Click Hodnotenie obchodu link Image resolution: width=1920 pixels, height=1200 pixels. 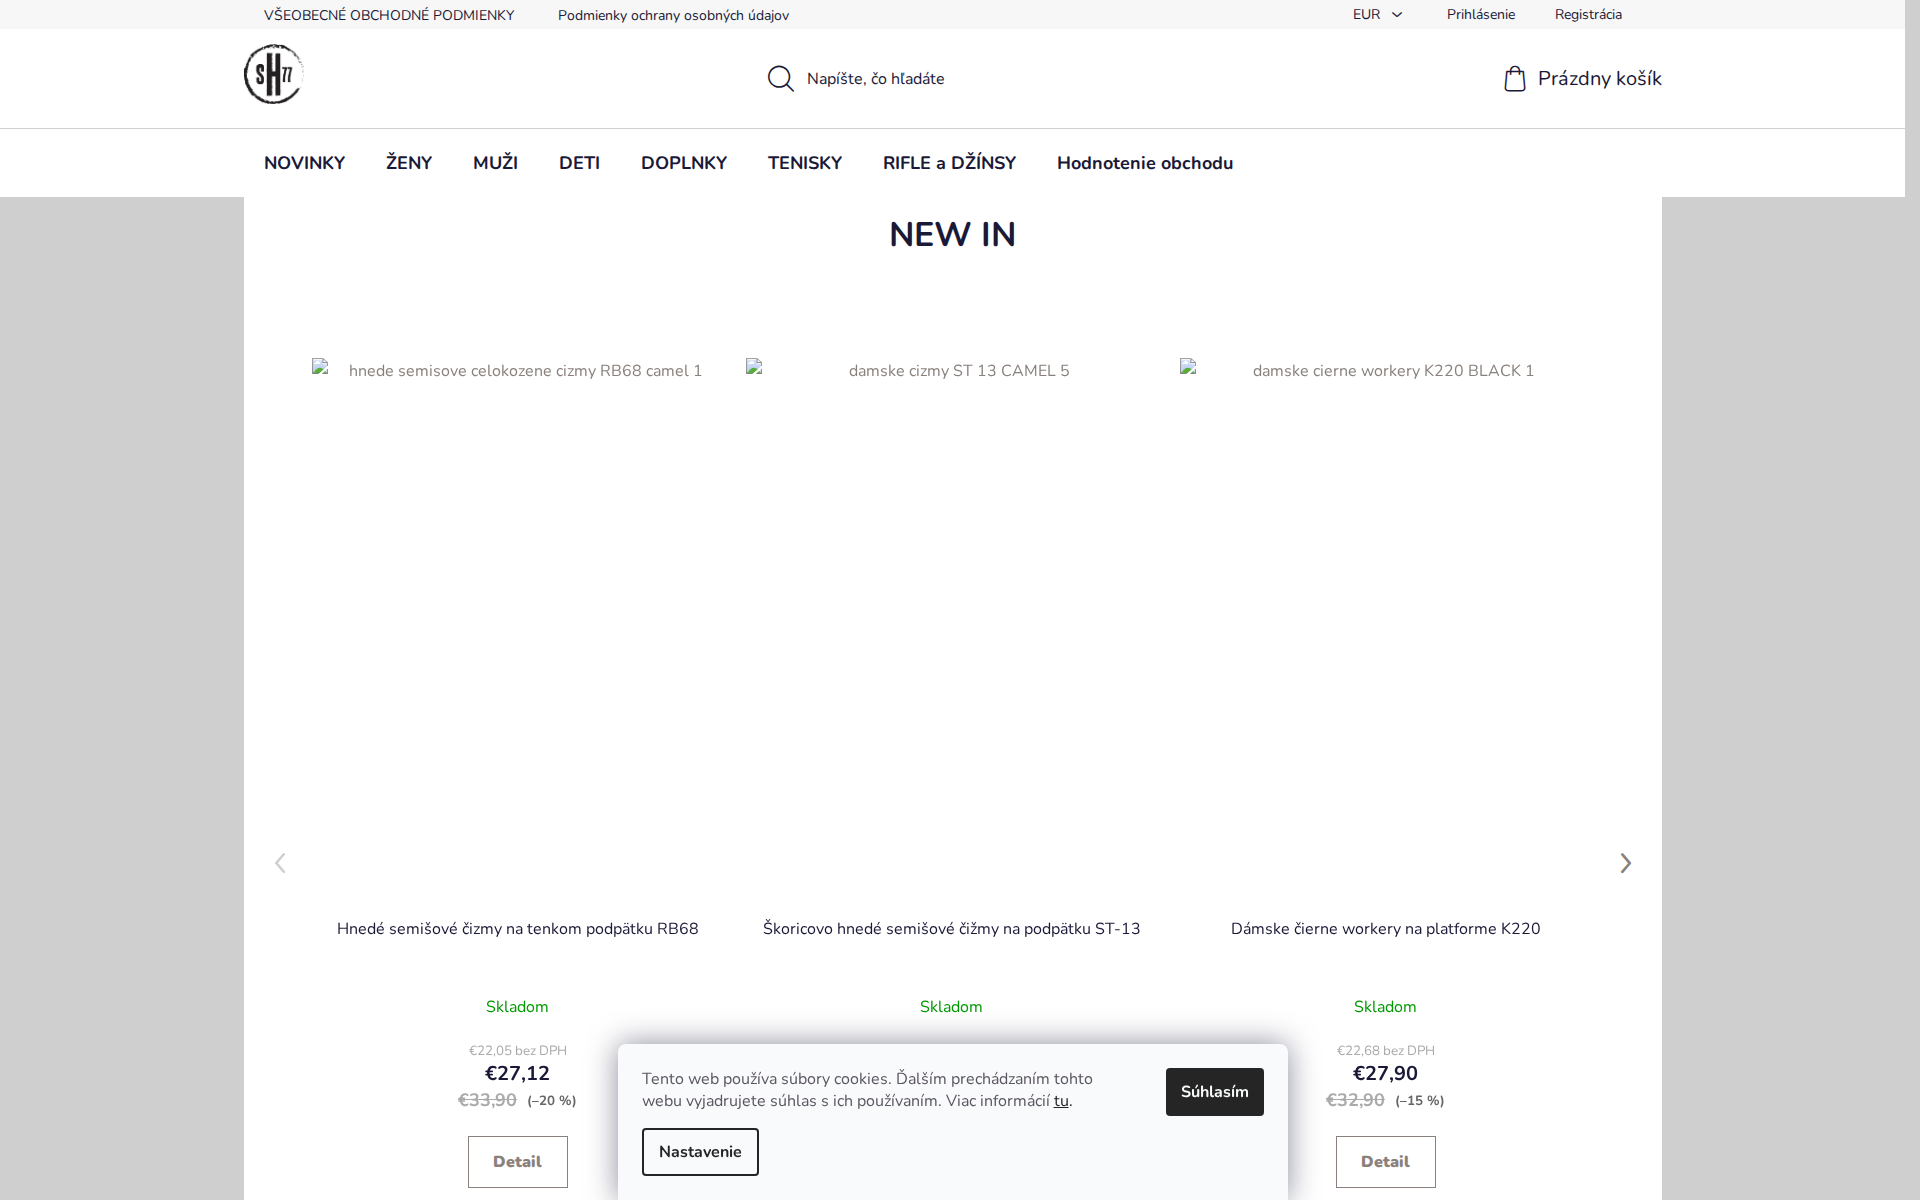click(1144, 163)
